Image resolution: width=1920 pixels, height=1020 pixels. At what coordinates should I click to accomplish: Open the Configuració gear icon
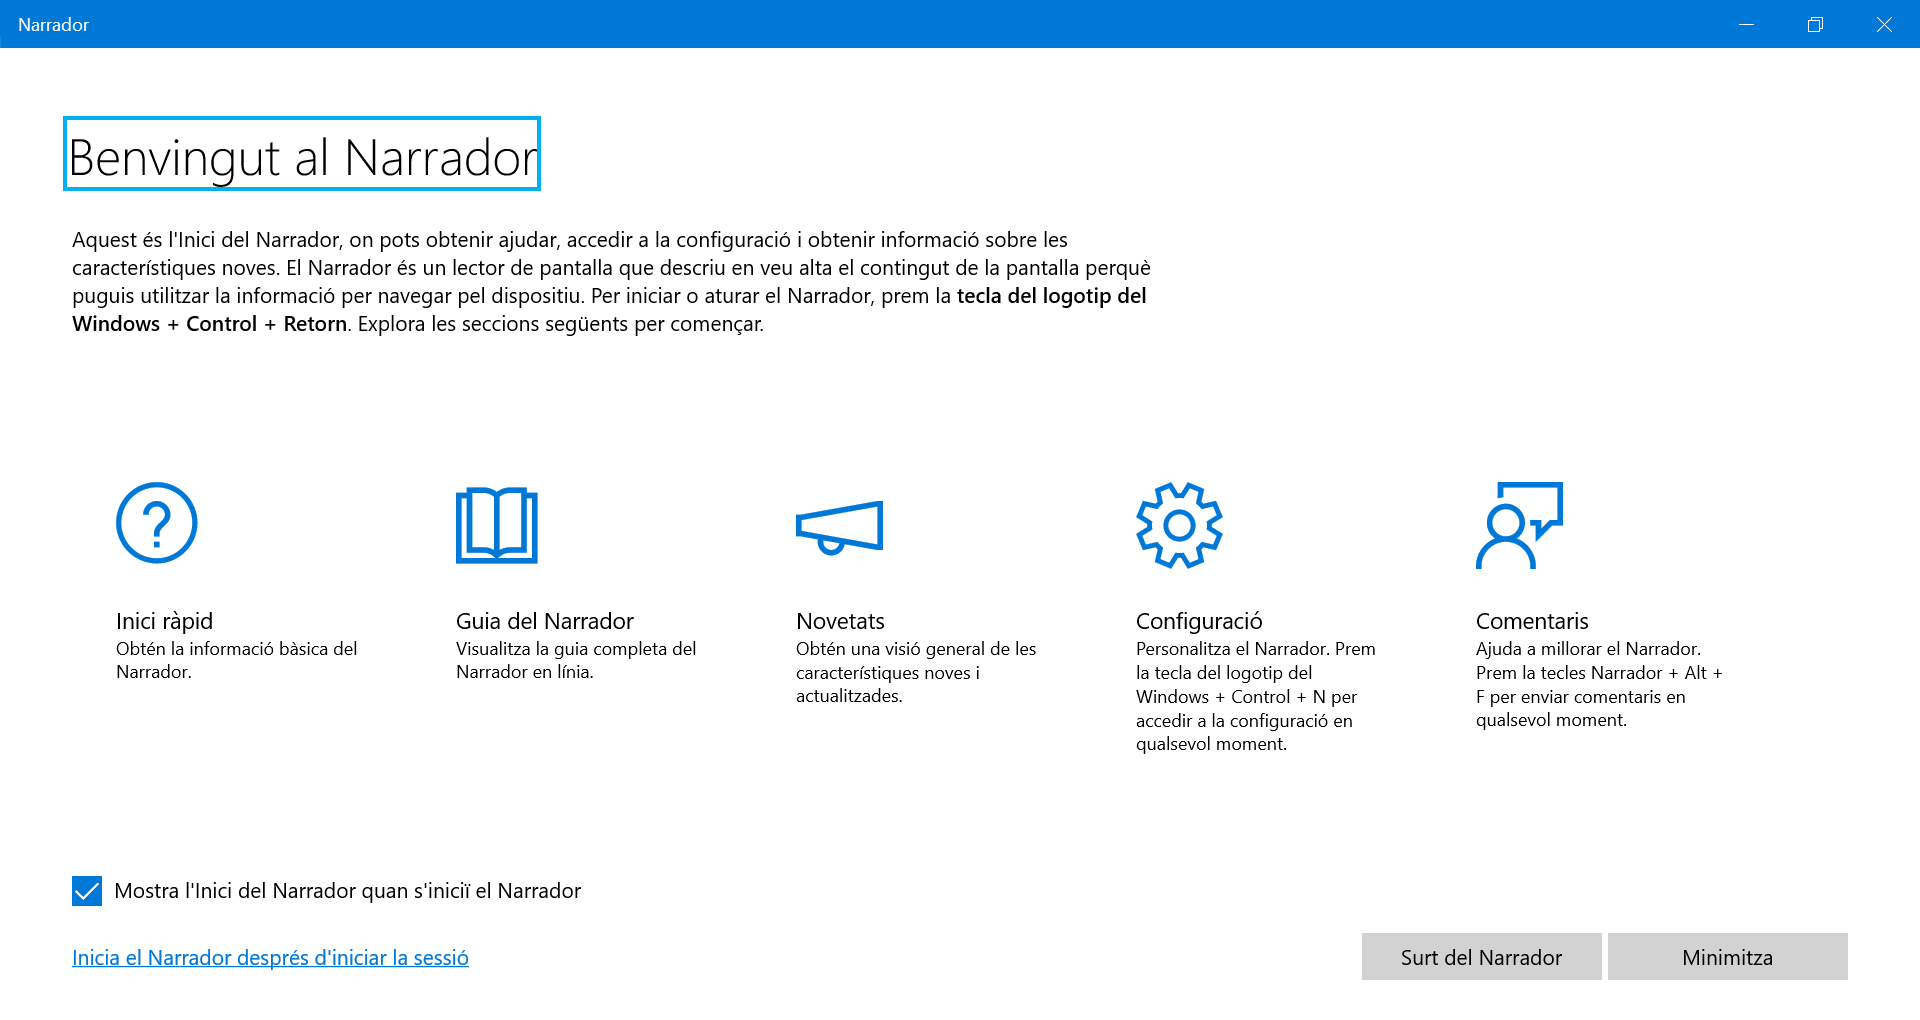pos(1179,525)
